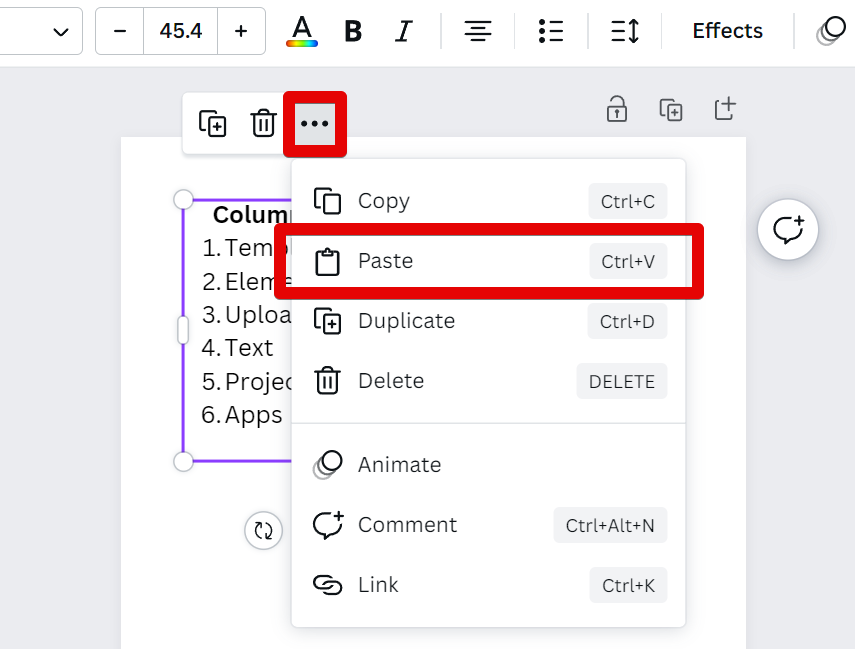This screenshot has height=649, width=855.
Task: Toggle italic text formatting
Action: (x=403, y=31)
